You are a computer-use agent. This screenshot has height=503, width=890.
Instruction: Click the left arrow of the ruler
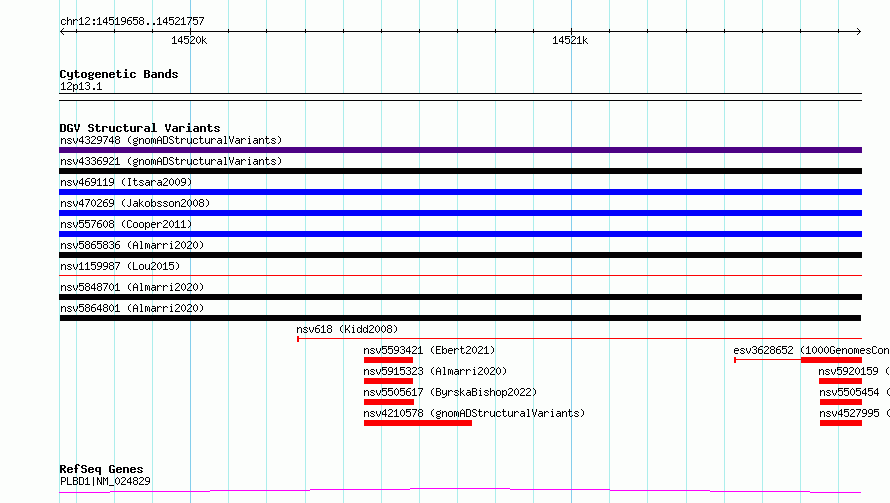click(x=62, y=32)
